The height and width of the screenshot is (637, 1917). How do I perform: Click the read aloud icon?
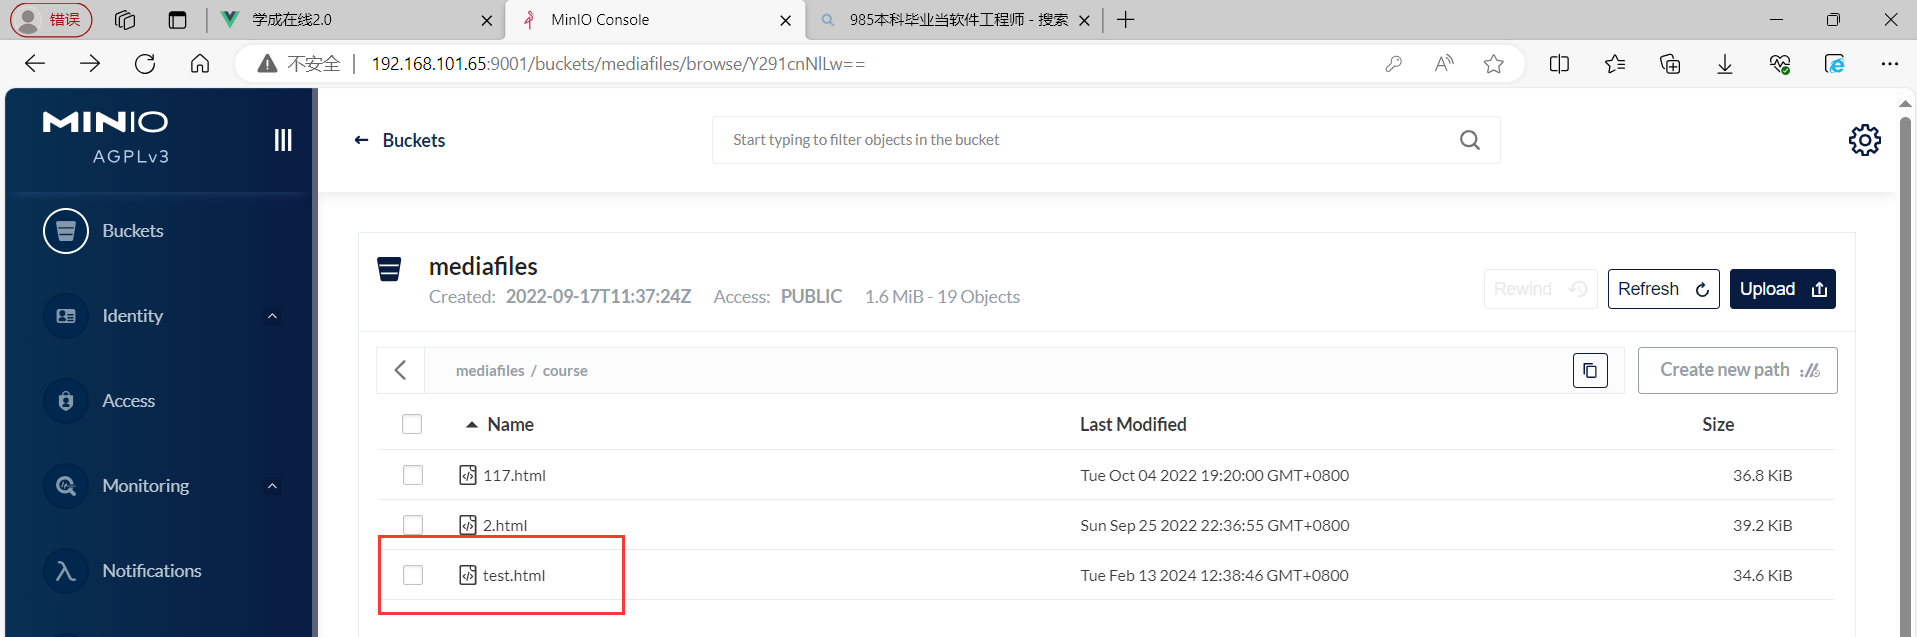click(1444, 64)
